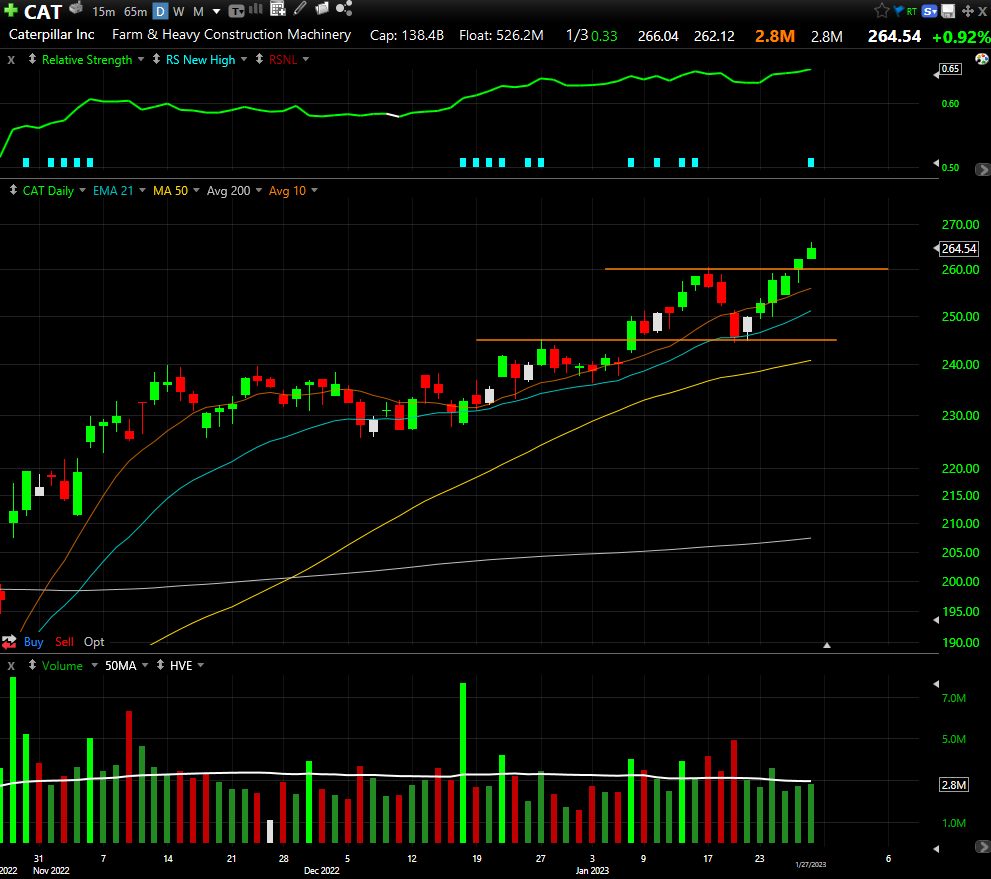Close the Volume pane with X
The height and width of the screenshot is (879, 991).
pos(11,666)
